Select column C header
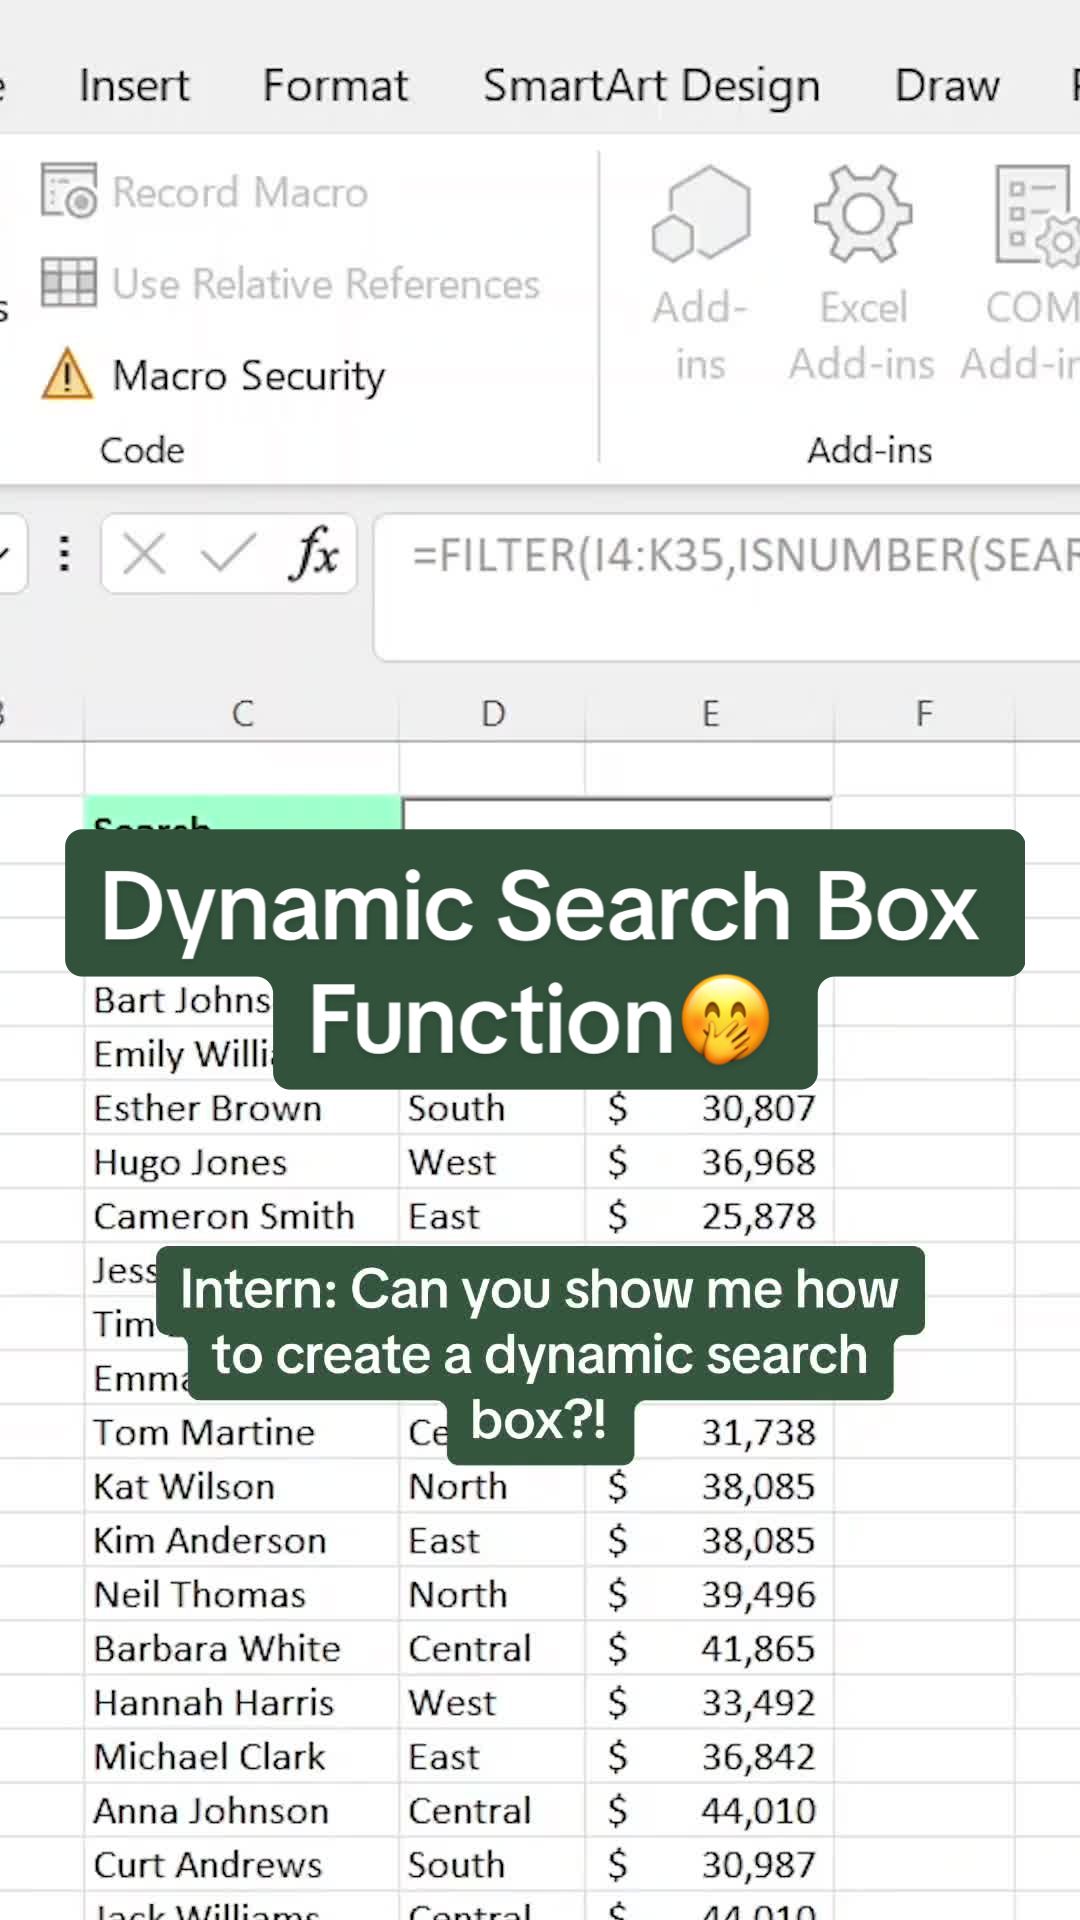Viewport: 1080px width, 1920px height. (x=242, y=713)
